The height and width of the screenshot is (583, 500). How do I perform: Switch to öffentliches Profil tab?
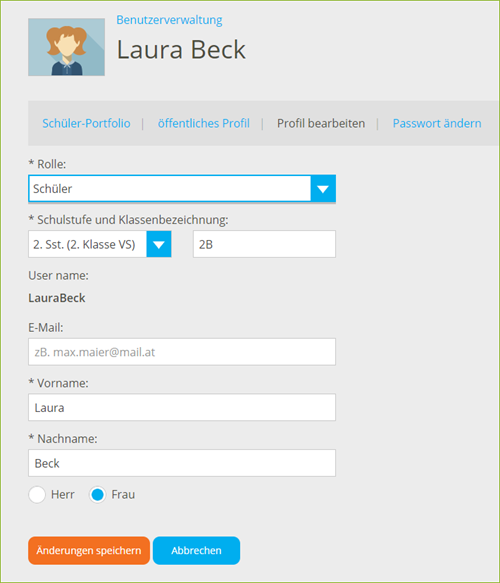click(204, 123)
